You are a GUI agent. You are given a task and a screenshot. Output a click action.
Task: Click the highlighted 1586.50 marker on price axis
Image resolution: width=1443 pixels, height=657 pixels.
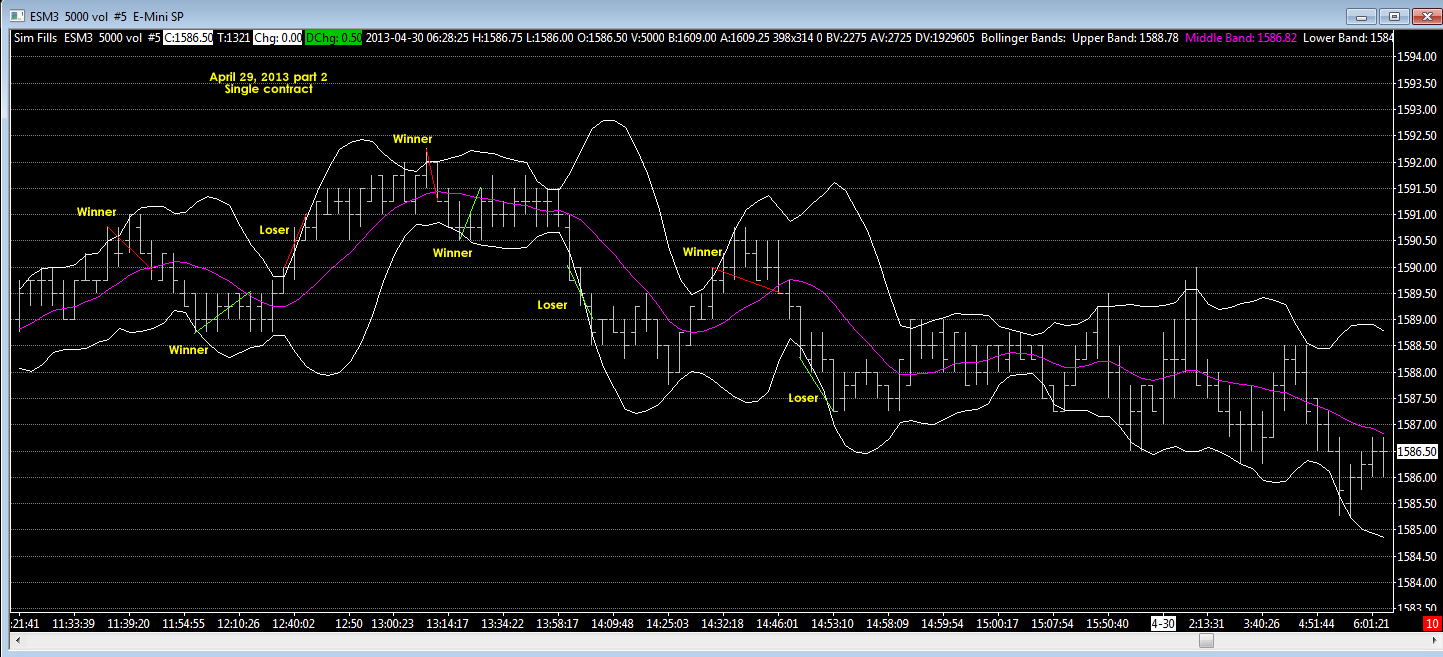[1419, 451]
